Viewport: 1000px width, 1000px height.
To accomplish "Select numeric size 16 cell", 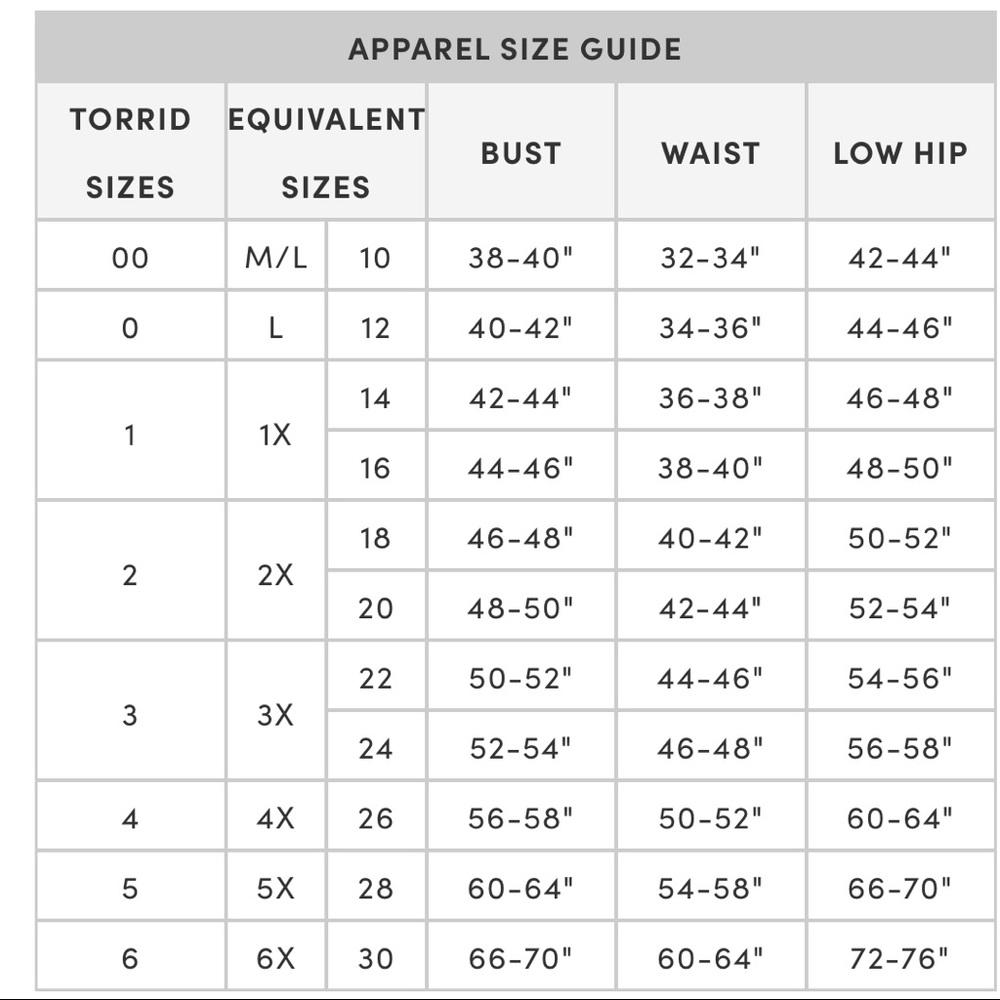I will [376, 466].
